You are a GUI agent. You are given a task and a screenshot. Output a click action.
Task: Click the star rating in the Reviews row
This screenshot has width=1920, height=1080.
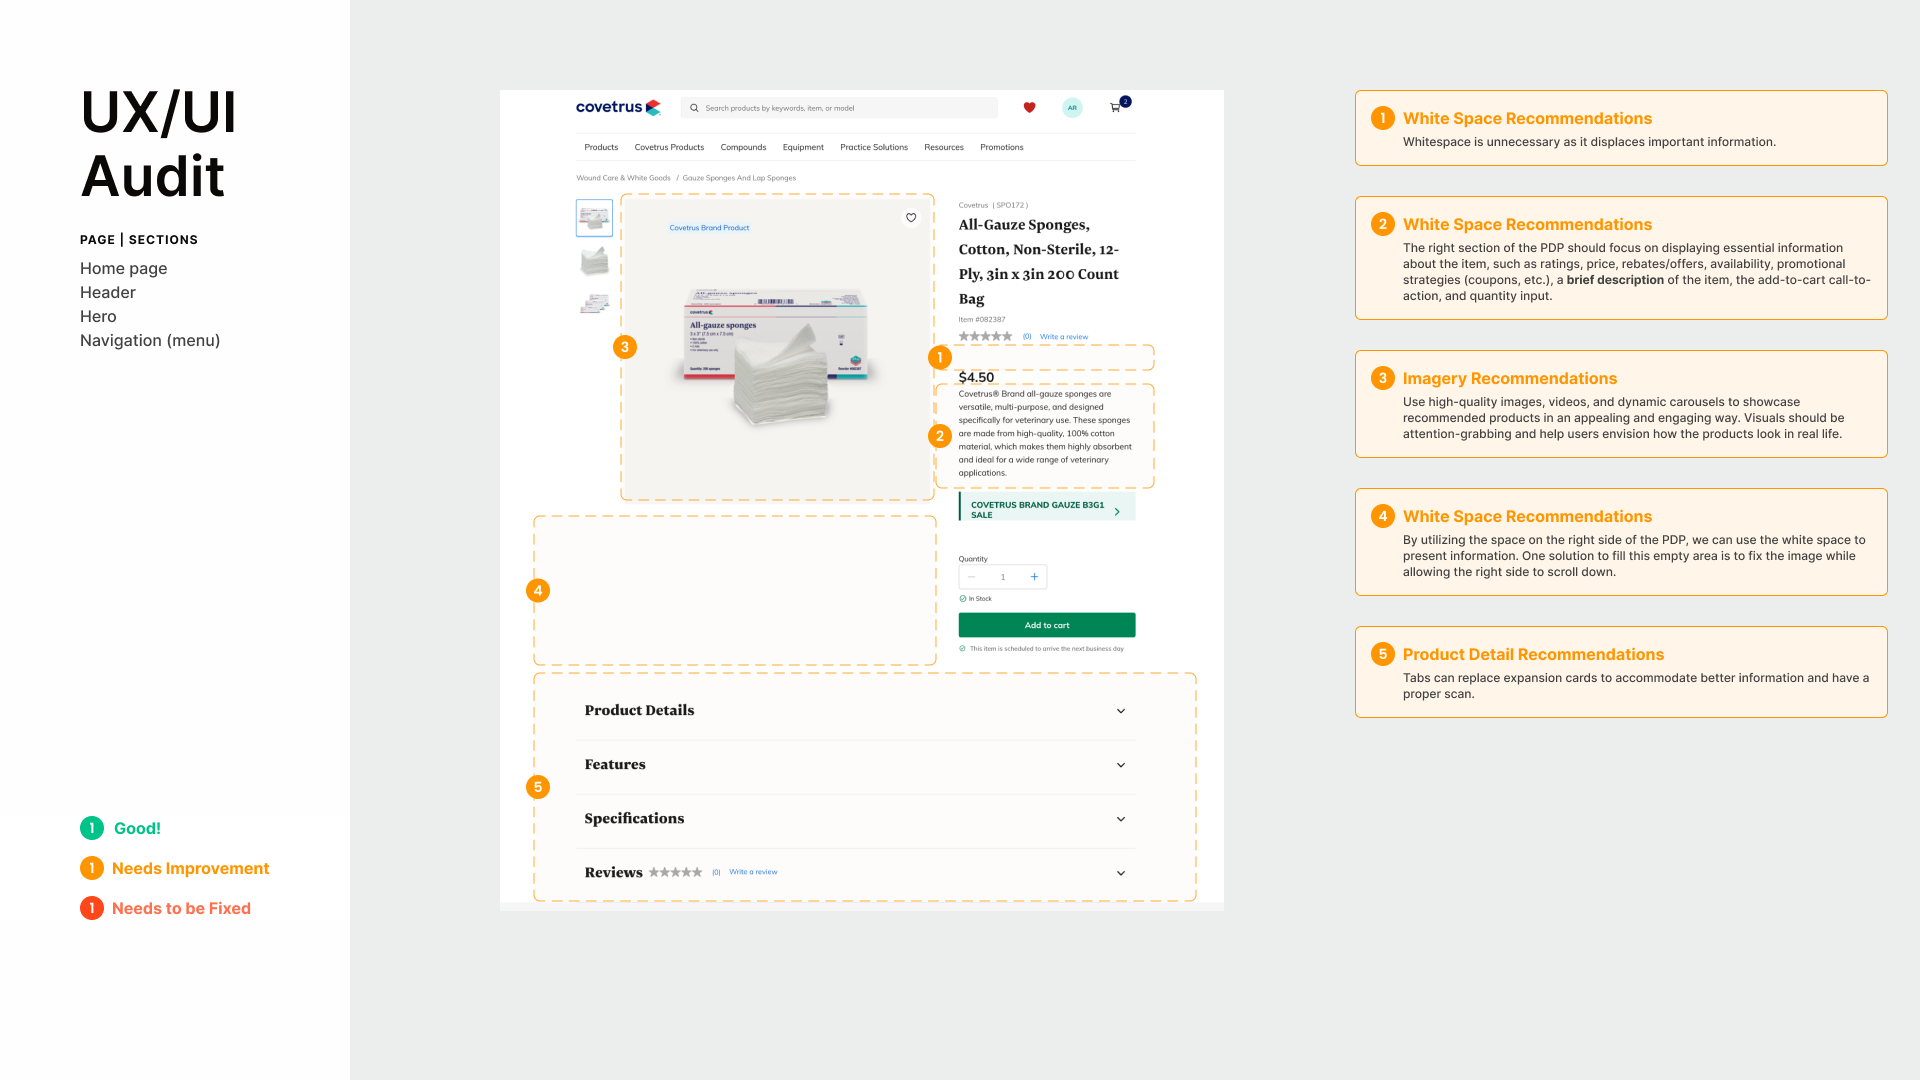(x=675, y=872)
